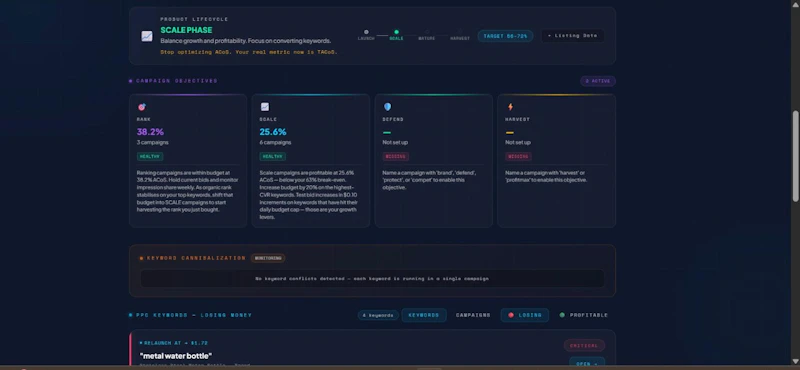Select the Harvest lifecycle stage dot
Image resolution: width=800 pixels, height=370 pixels.
(460, 32)
